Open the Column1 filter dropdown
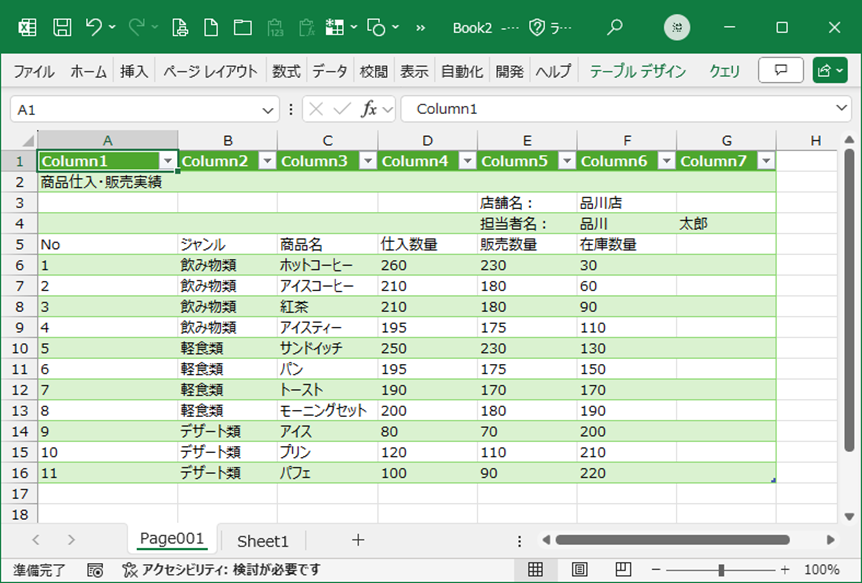 (x=167, y=161)
